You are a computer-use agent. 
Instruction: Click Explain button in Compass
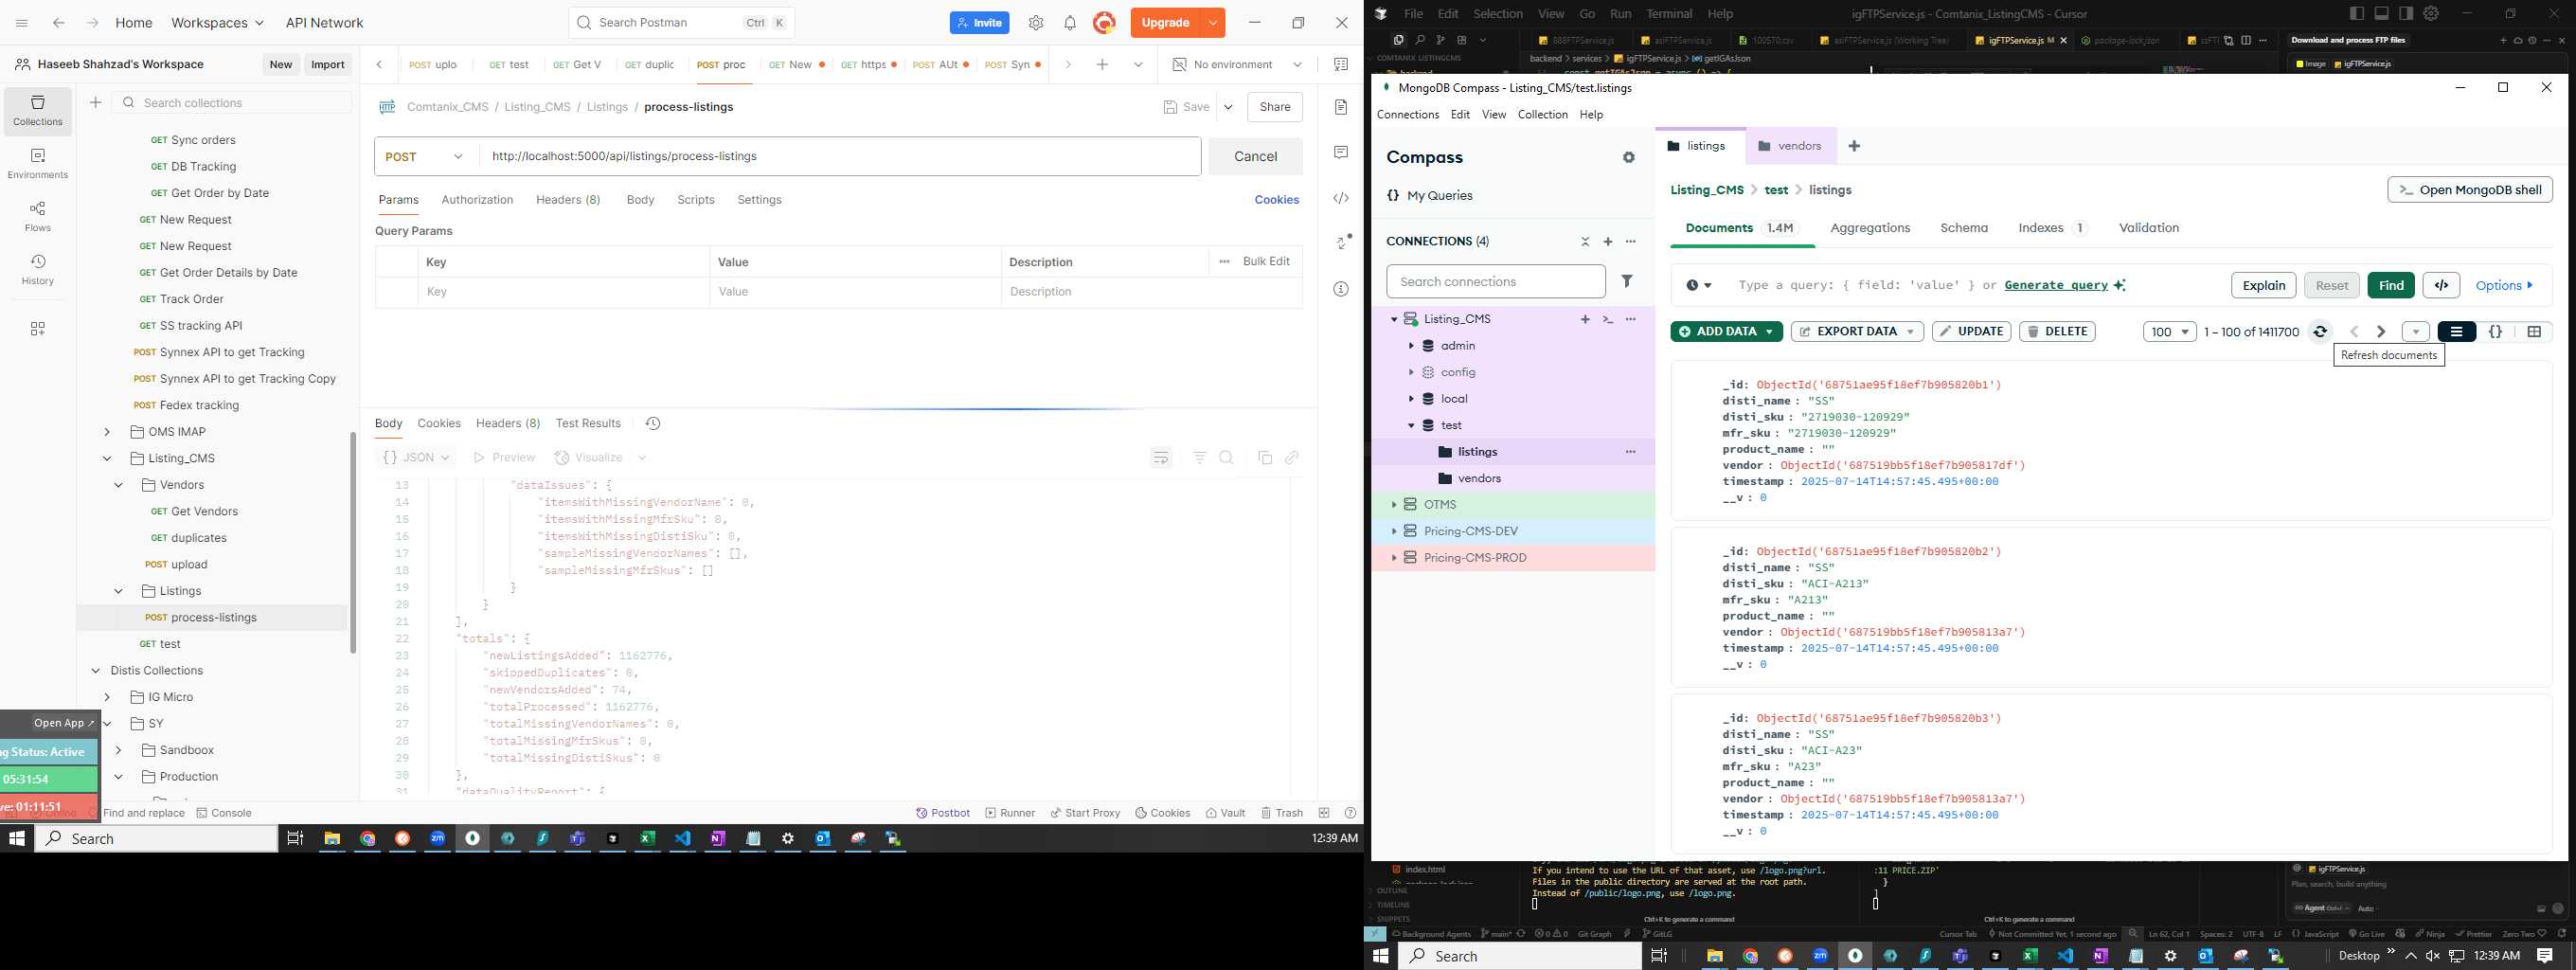(x=2263, y=286)
